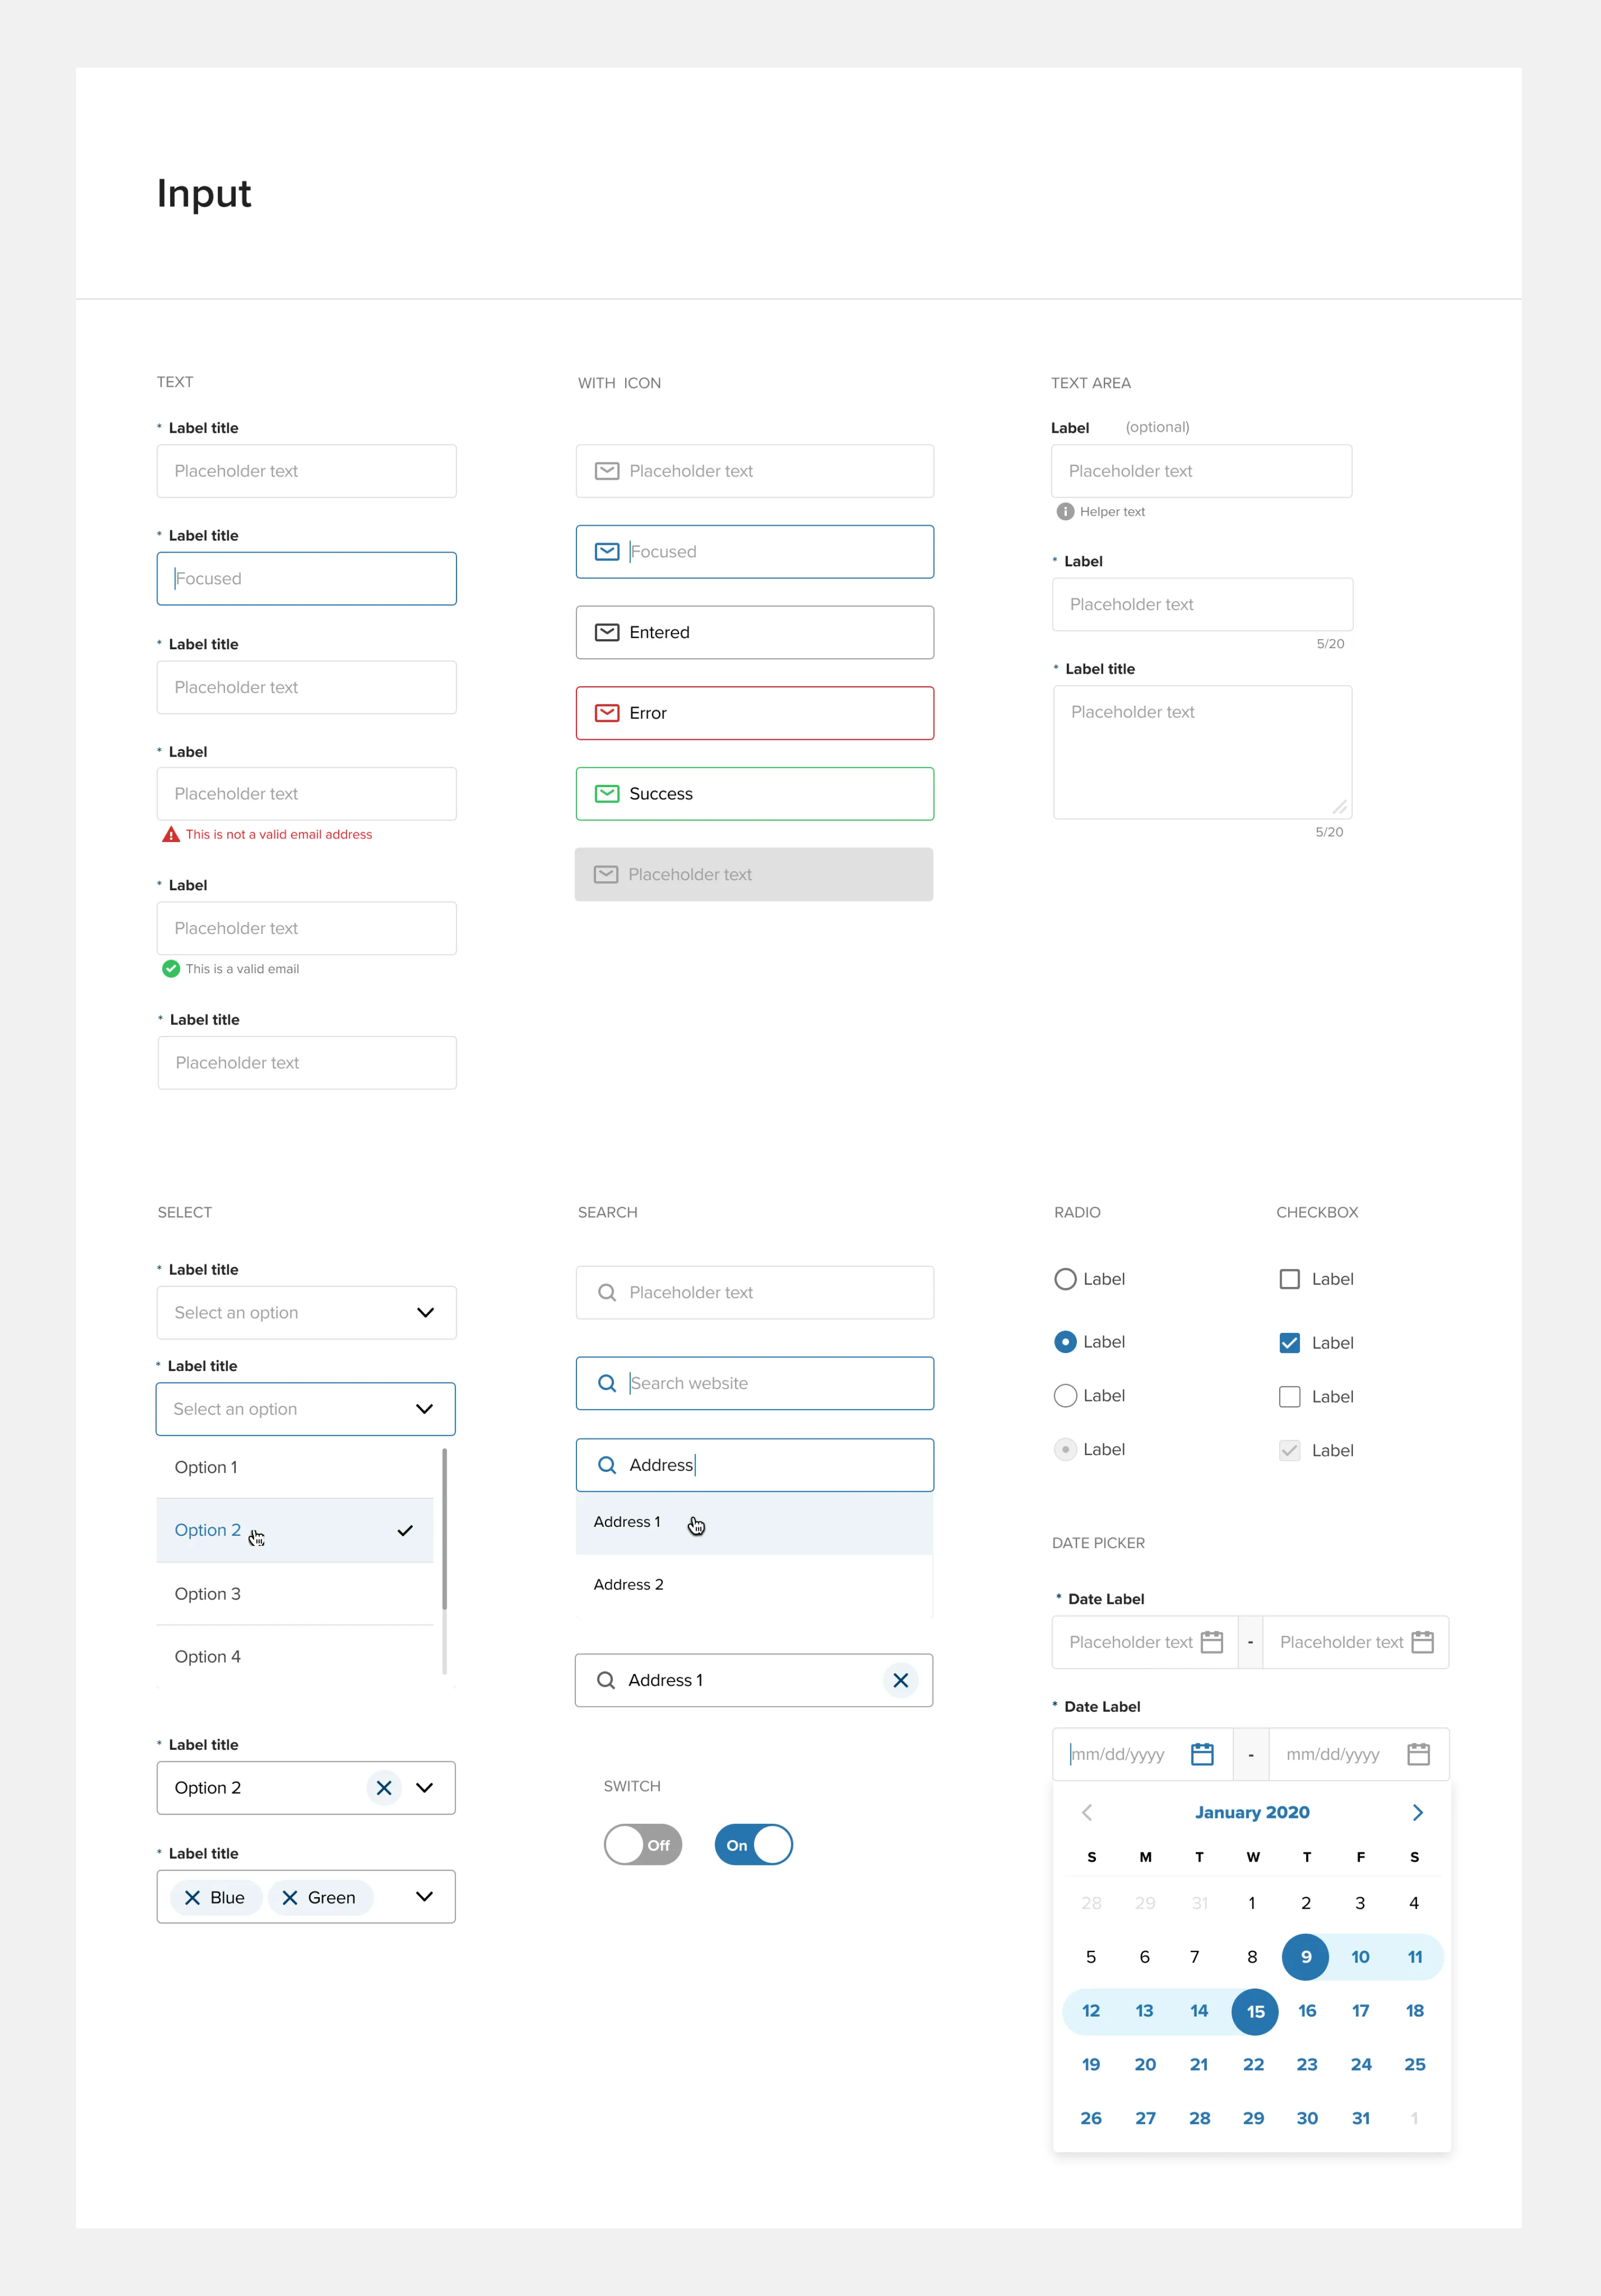Choose highlighted Option 2 in the list
The image size is (1601, 2296).
295,1531
